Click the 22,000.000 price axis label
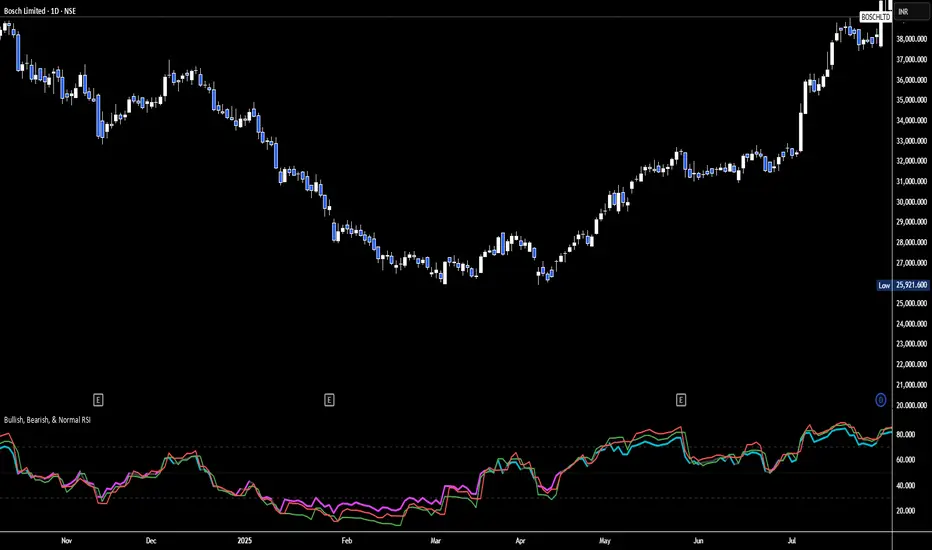Viewport: 932px width, 550px height. [912, 364]
